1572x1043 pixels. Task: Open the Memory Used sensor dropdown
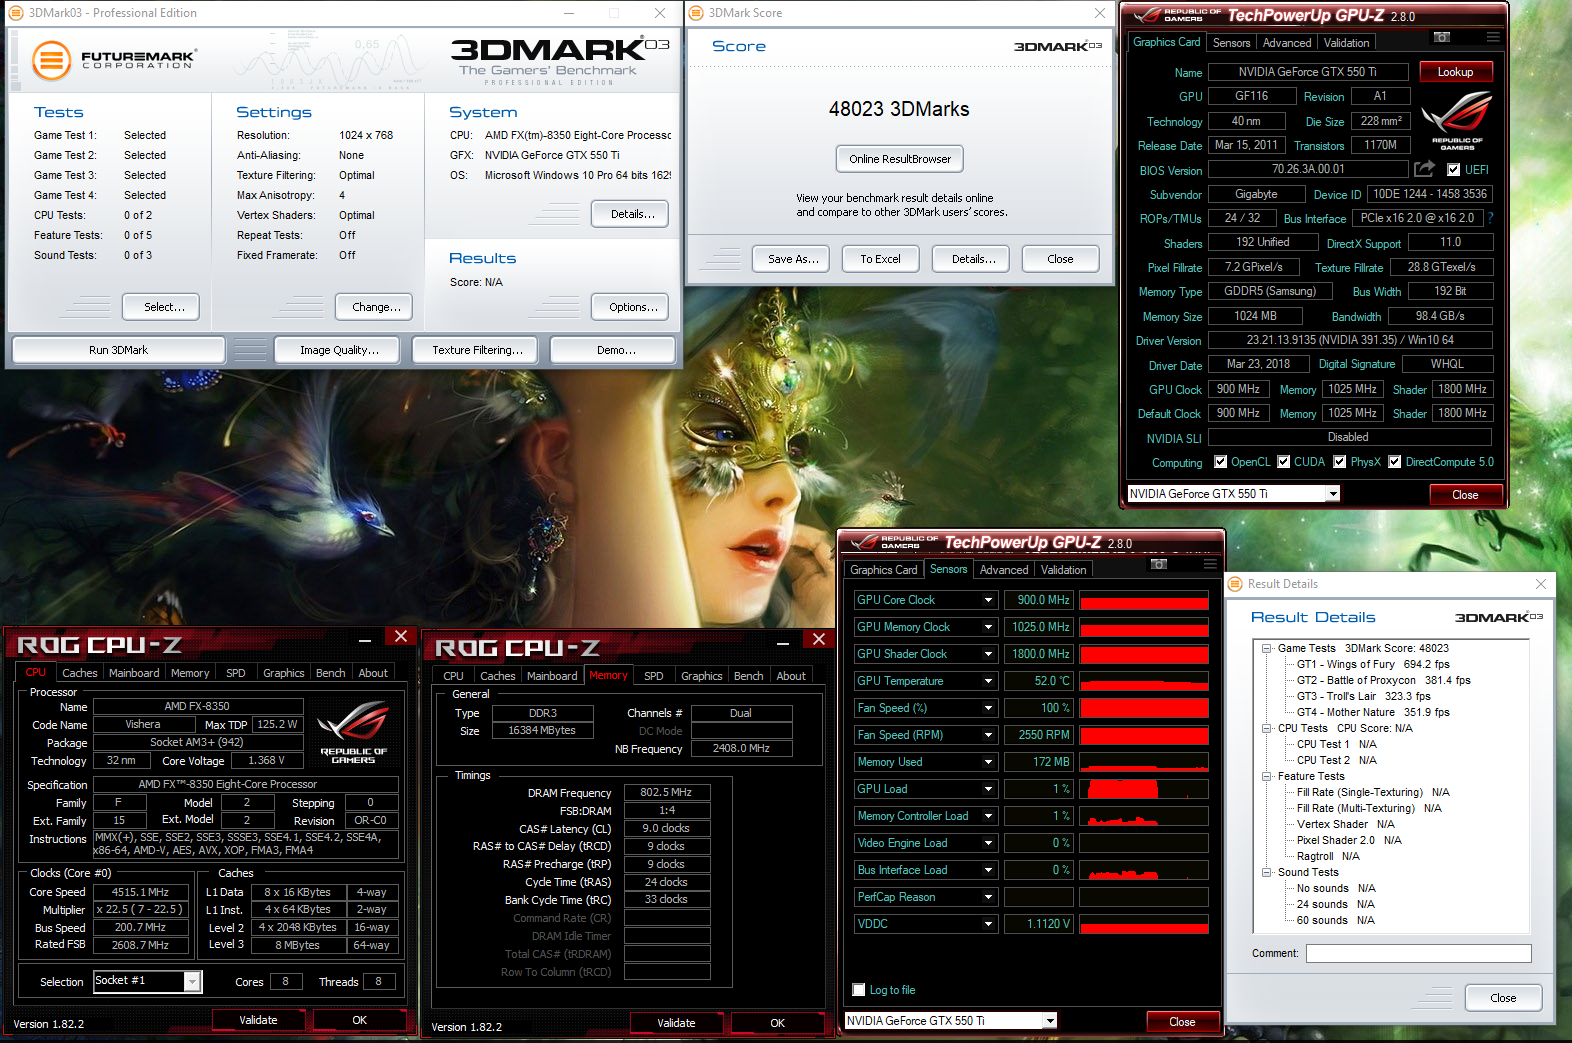[x=988, y=762]
